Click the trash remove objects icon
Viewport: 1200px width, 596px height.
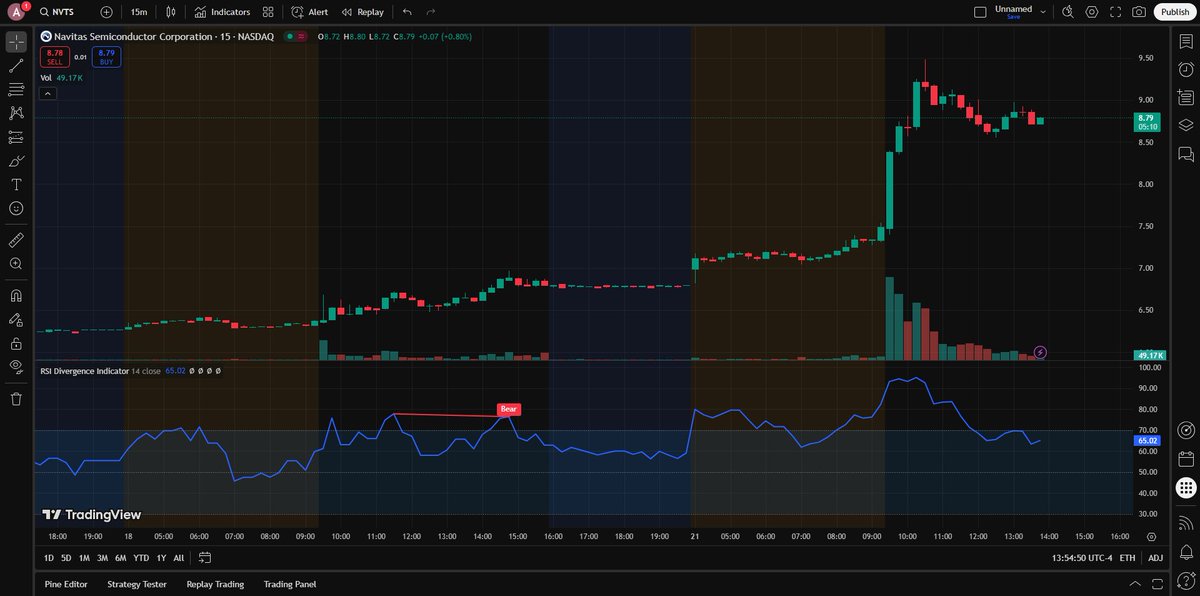pos(16,399)
